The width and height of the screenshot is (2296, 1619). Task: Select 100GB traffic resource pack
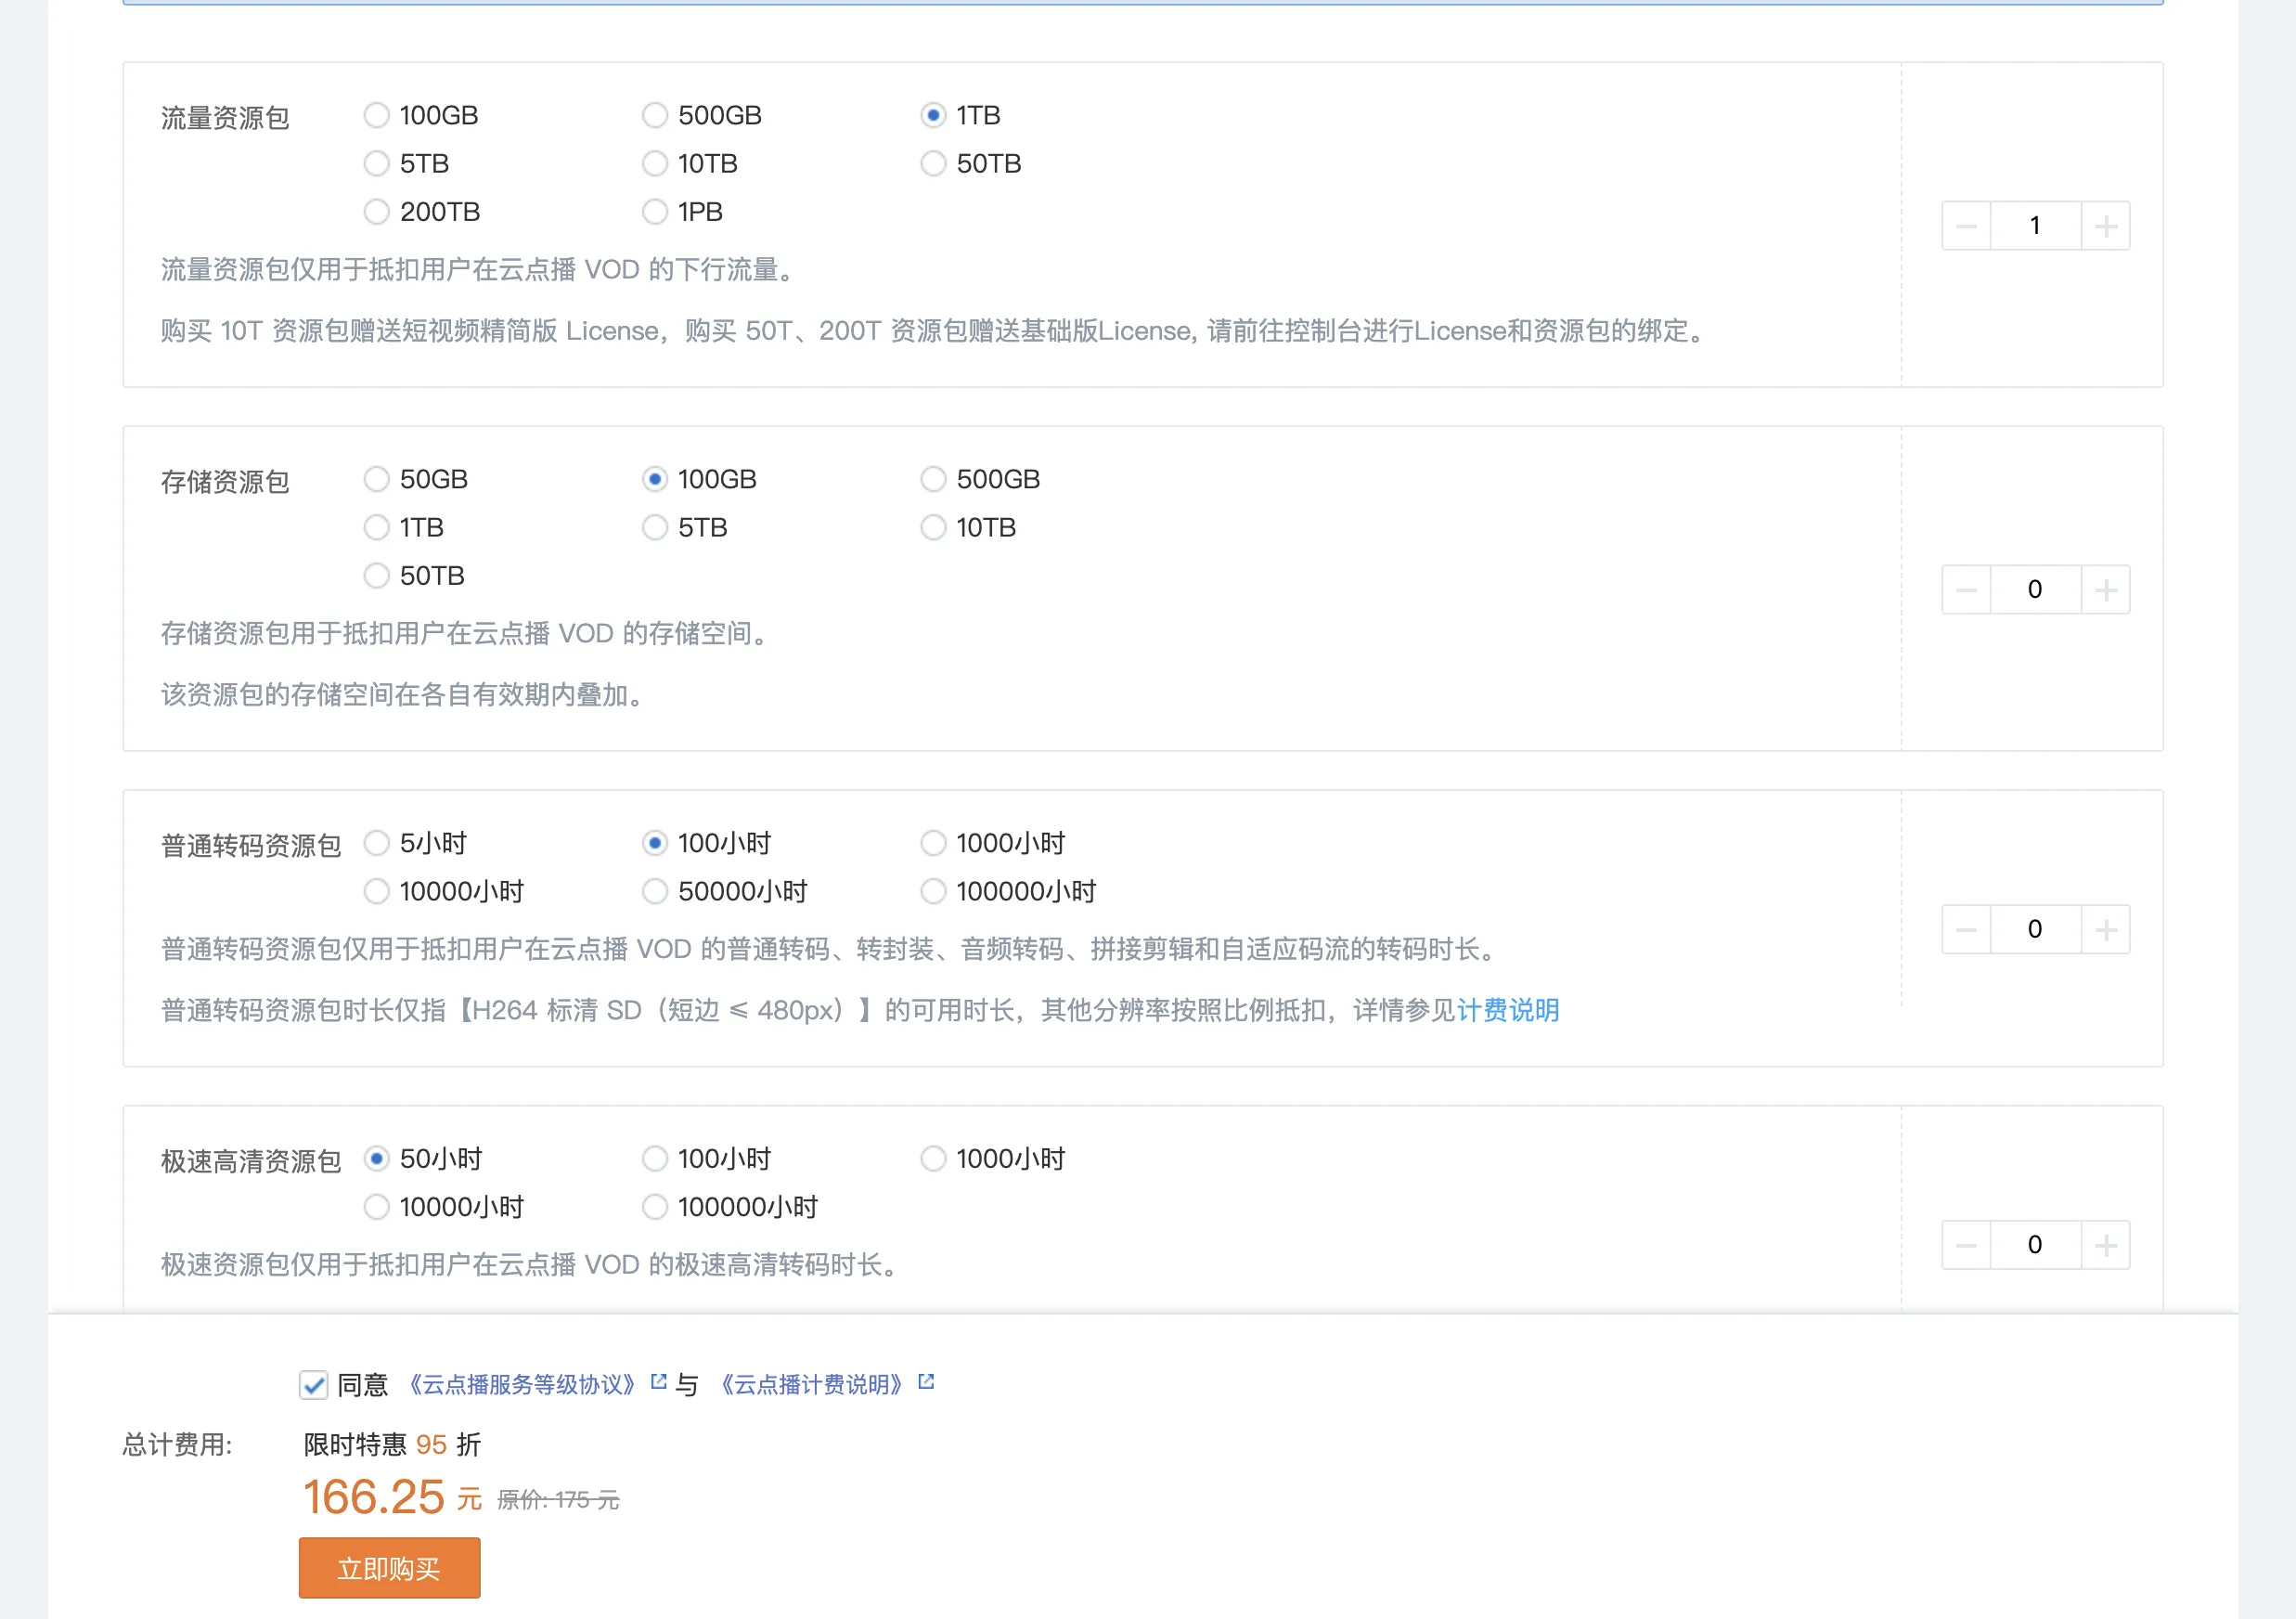point(376,116)
